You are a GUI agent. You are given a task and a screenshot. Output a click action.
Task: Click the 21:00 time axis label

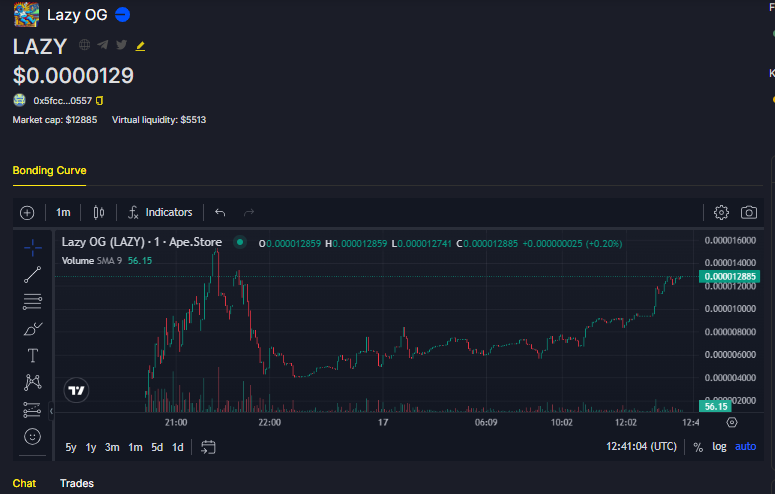coord(176,423)
